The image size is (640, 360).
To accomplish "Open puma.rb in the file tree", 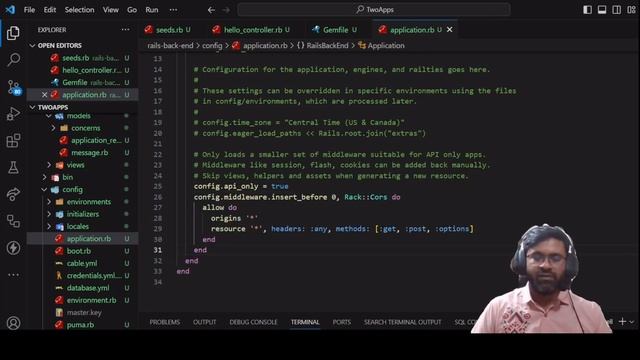I will coord(80,325).
